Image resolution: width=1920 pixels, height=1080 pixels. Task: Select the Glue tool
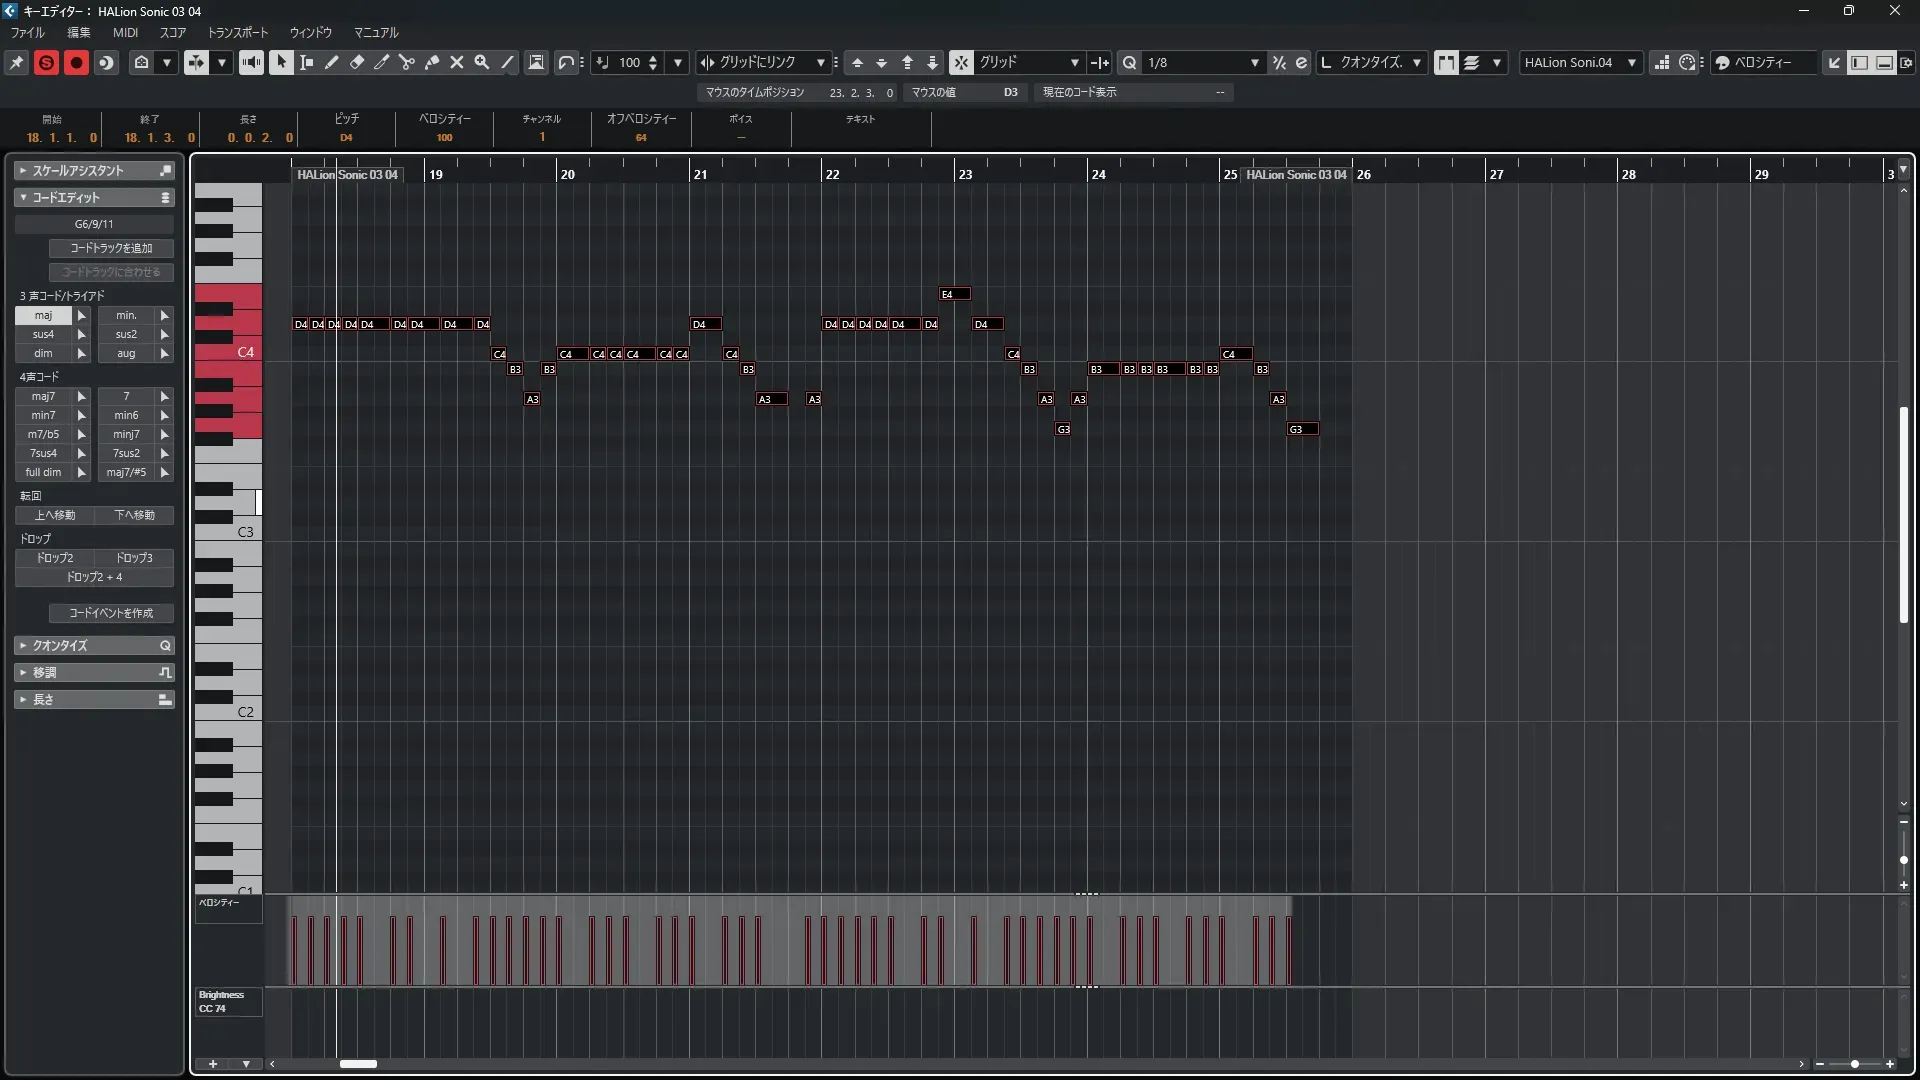coord(432,62)
